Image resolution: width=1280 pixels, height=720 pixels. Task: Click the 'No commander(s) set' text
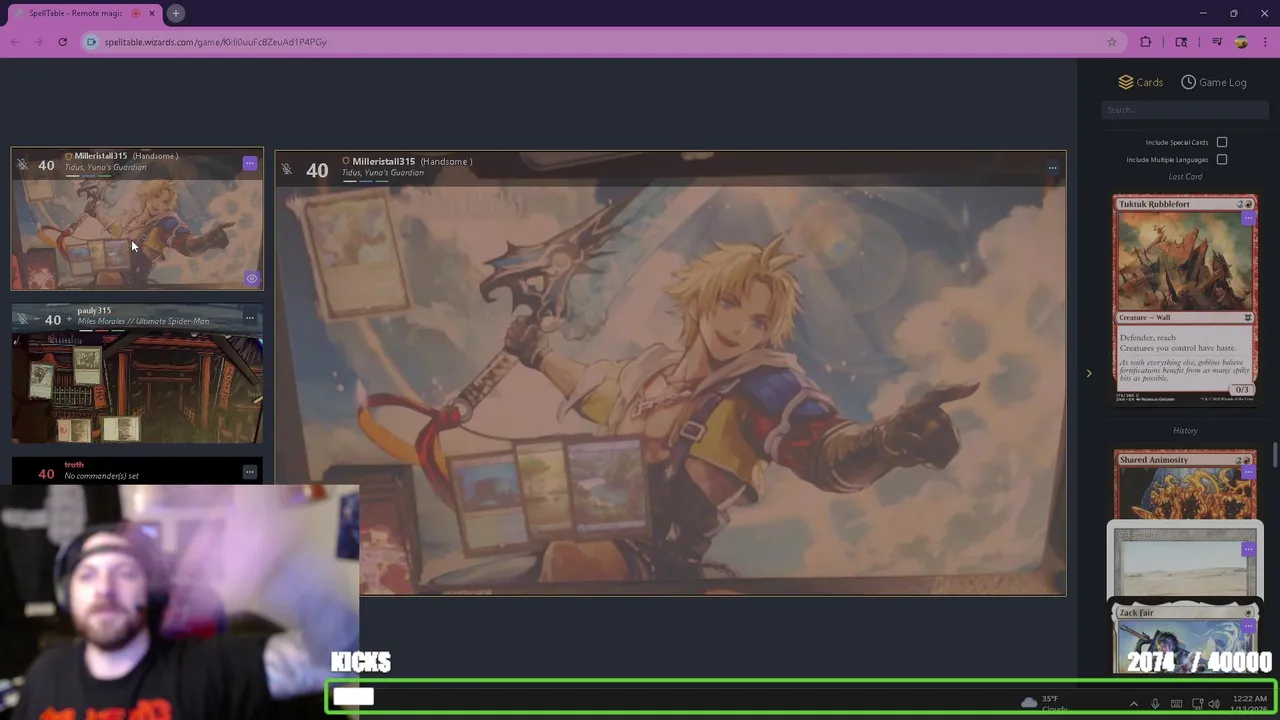coord(102,476)
